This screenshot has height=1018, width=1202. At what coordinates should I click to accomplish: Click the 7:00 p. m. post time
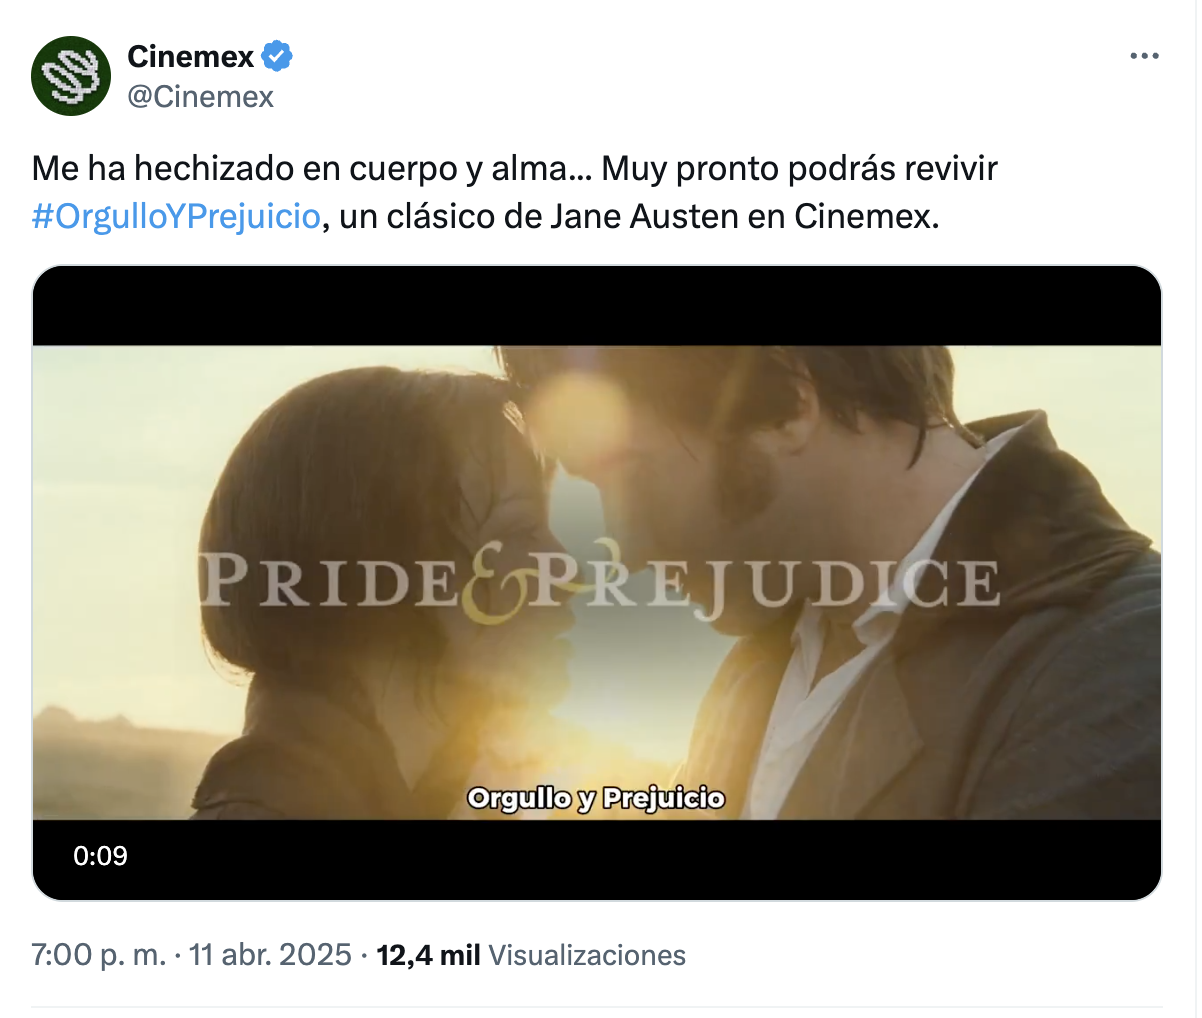tap(99, 955)
